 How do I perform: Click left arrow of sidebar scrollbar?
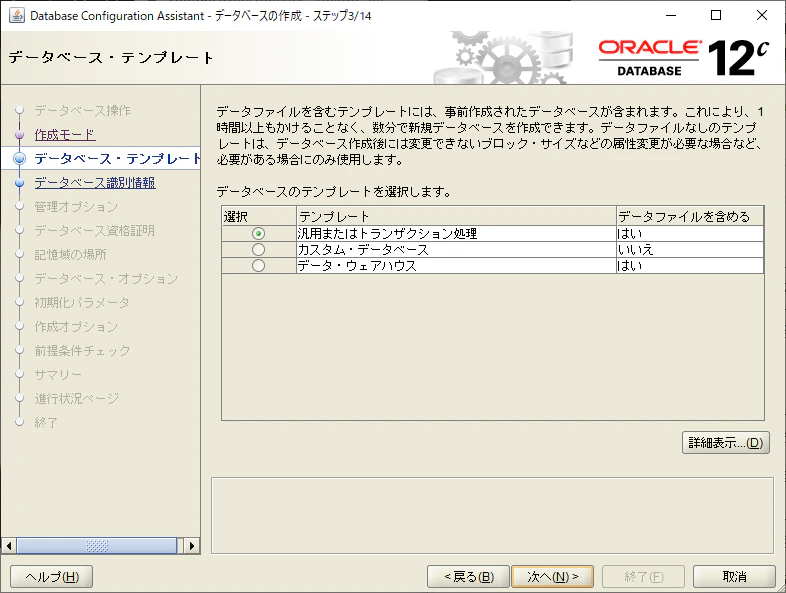(x=9, y=545)
